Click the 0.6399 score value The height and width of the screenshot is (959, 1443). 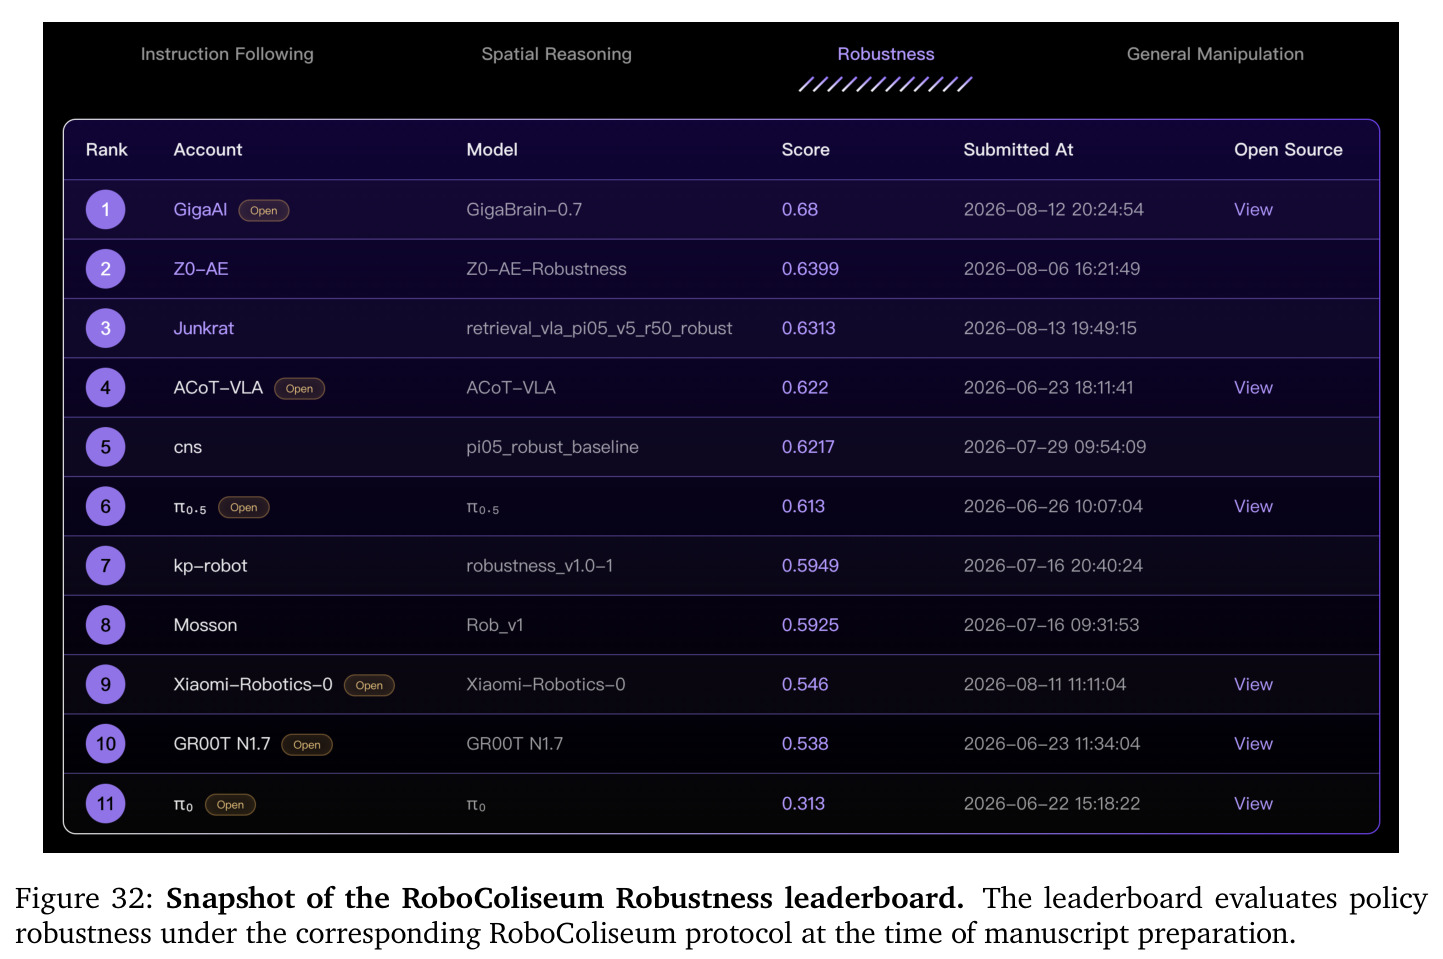[x=810, y=269]
